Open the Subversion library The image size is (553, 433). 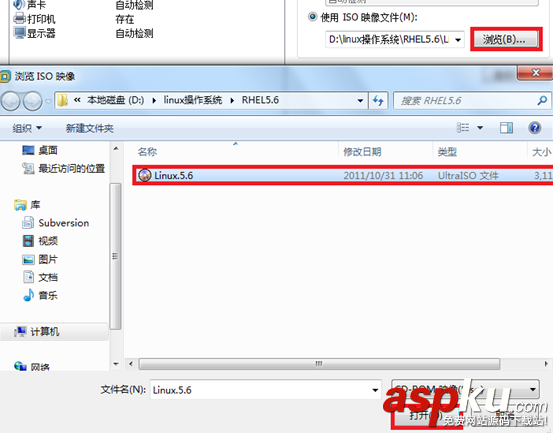click(x=56, y=223)
